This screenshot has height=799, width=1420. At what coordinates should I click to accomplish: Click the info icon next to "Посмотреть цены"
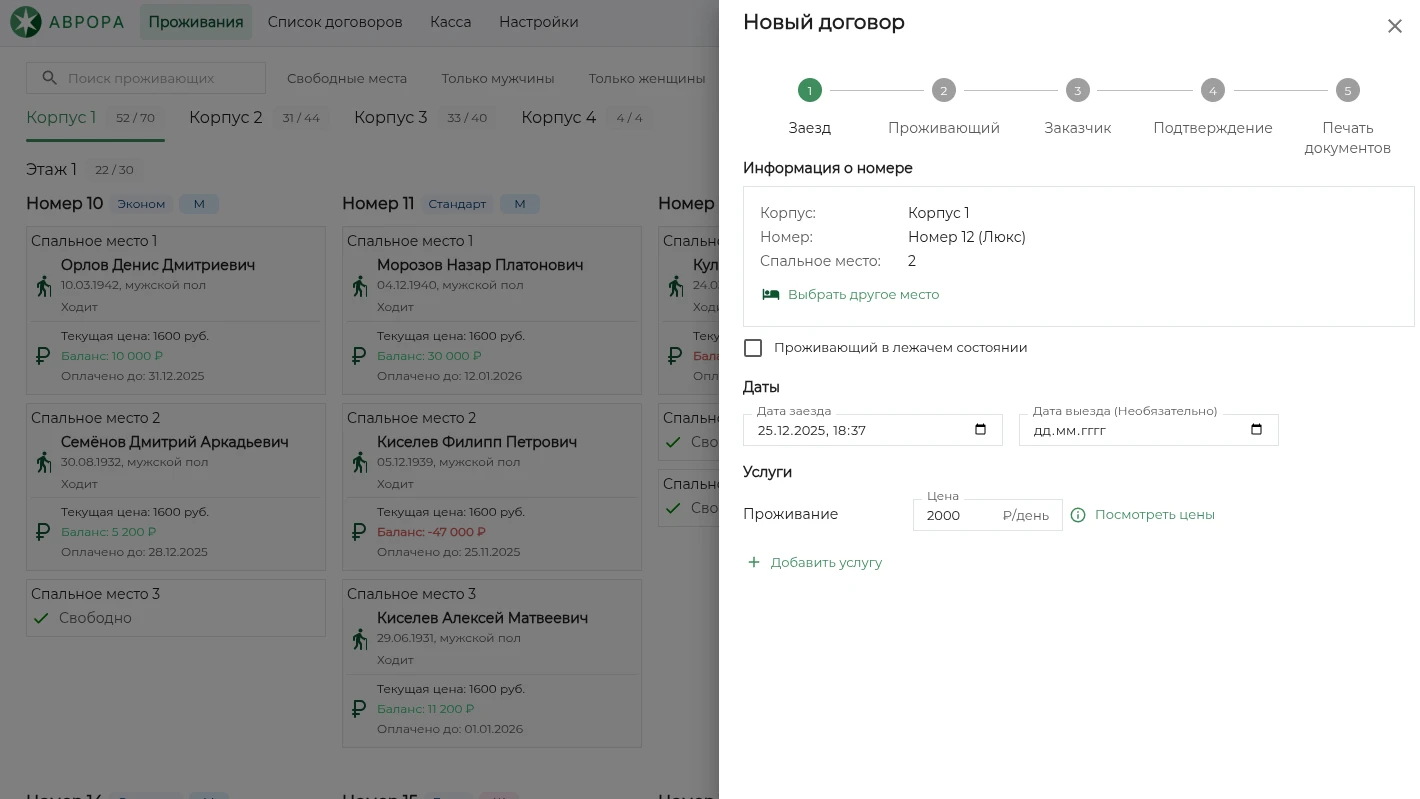click(1078, 515)
